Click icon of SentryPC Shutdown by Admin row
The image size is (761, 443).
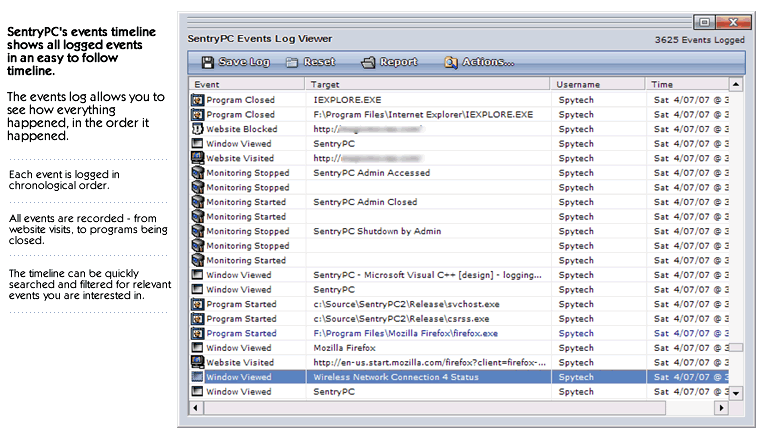197,231
